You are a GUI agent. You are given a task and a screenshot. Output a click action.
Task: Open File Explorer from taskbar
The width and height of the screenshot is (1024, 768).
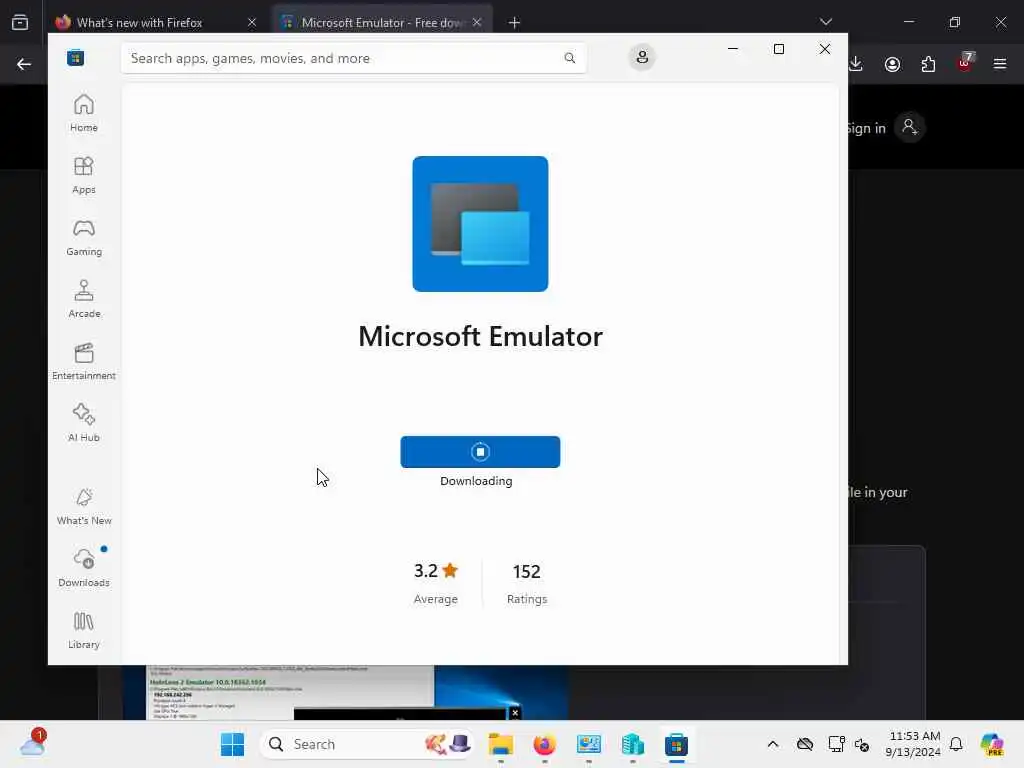point(501,744)
